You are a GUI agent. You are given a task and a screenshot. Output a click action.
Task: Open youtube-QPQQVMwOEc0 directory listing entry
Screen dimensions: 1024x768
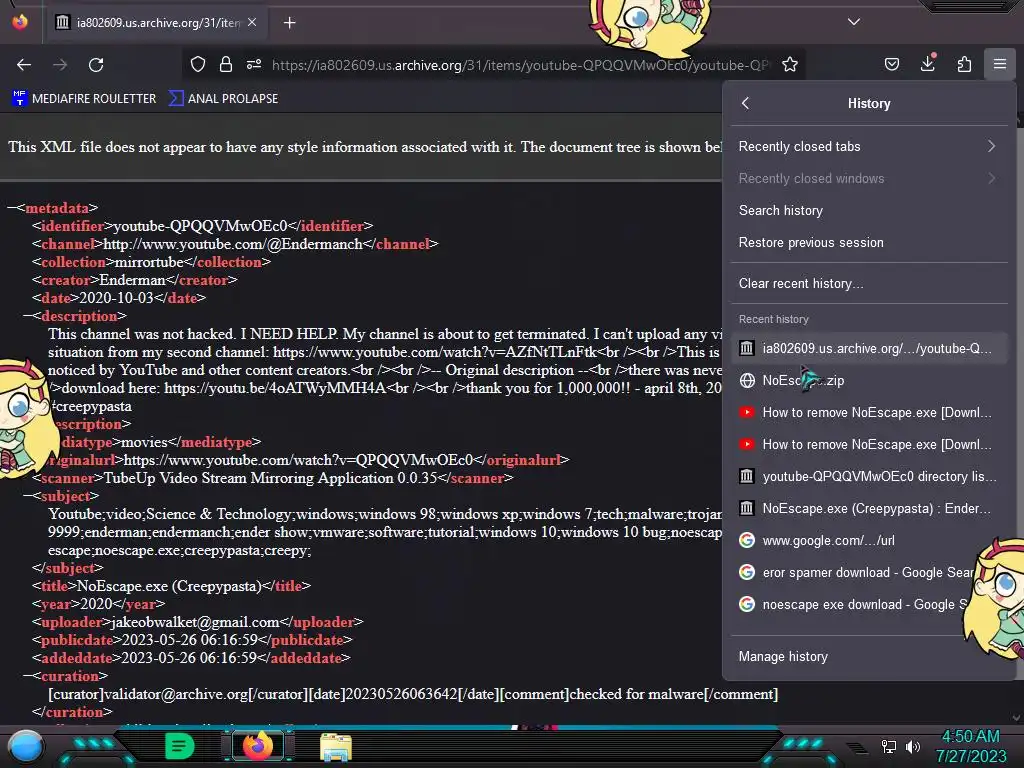tap(869, 476)
